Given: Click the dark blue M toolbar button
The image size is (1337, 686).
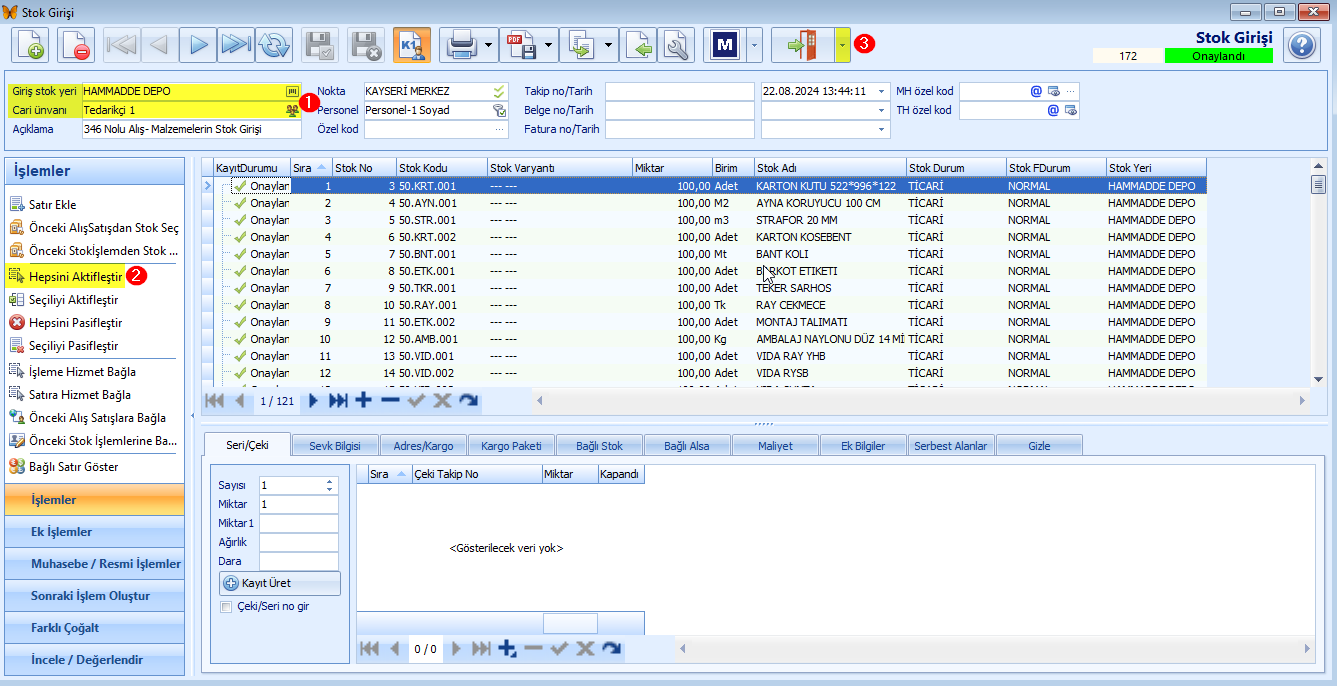Looking at the screenshot, I should 725,45.
